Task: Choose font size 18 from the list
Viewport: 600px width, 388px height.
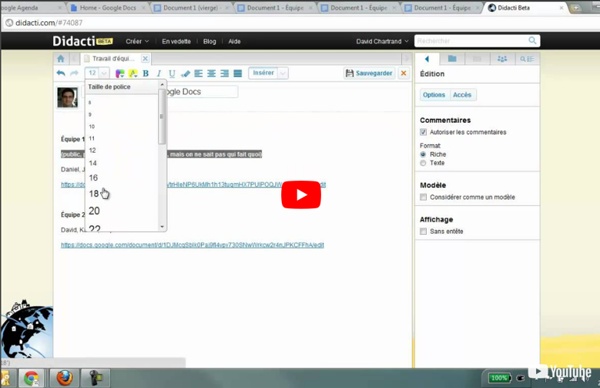Action: (94, 194)
